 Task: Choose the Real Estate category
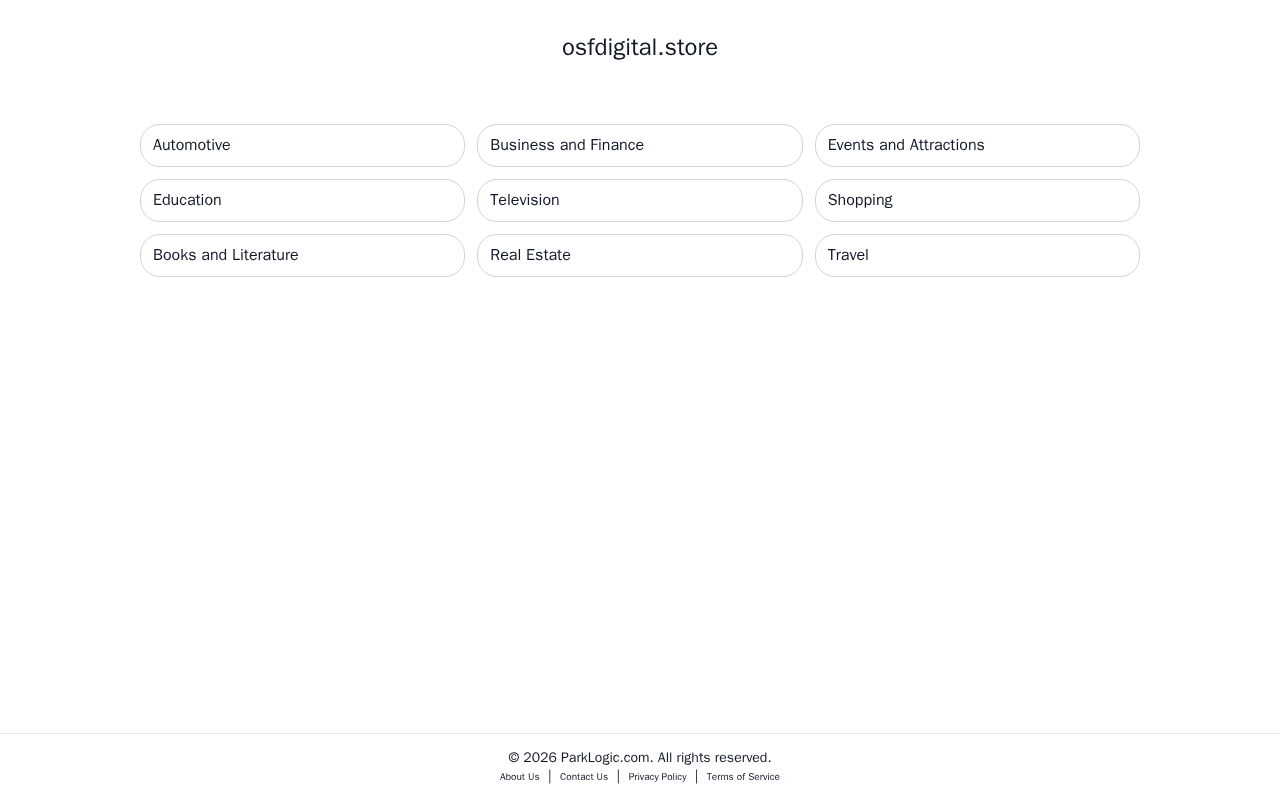(640, 255)
